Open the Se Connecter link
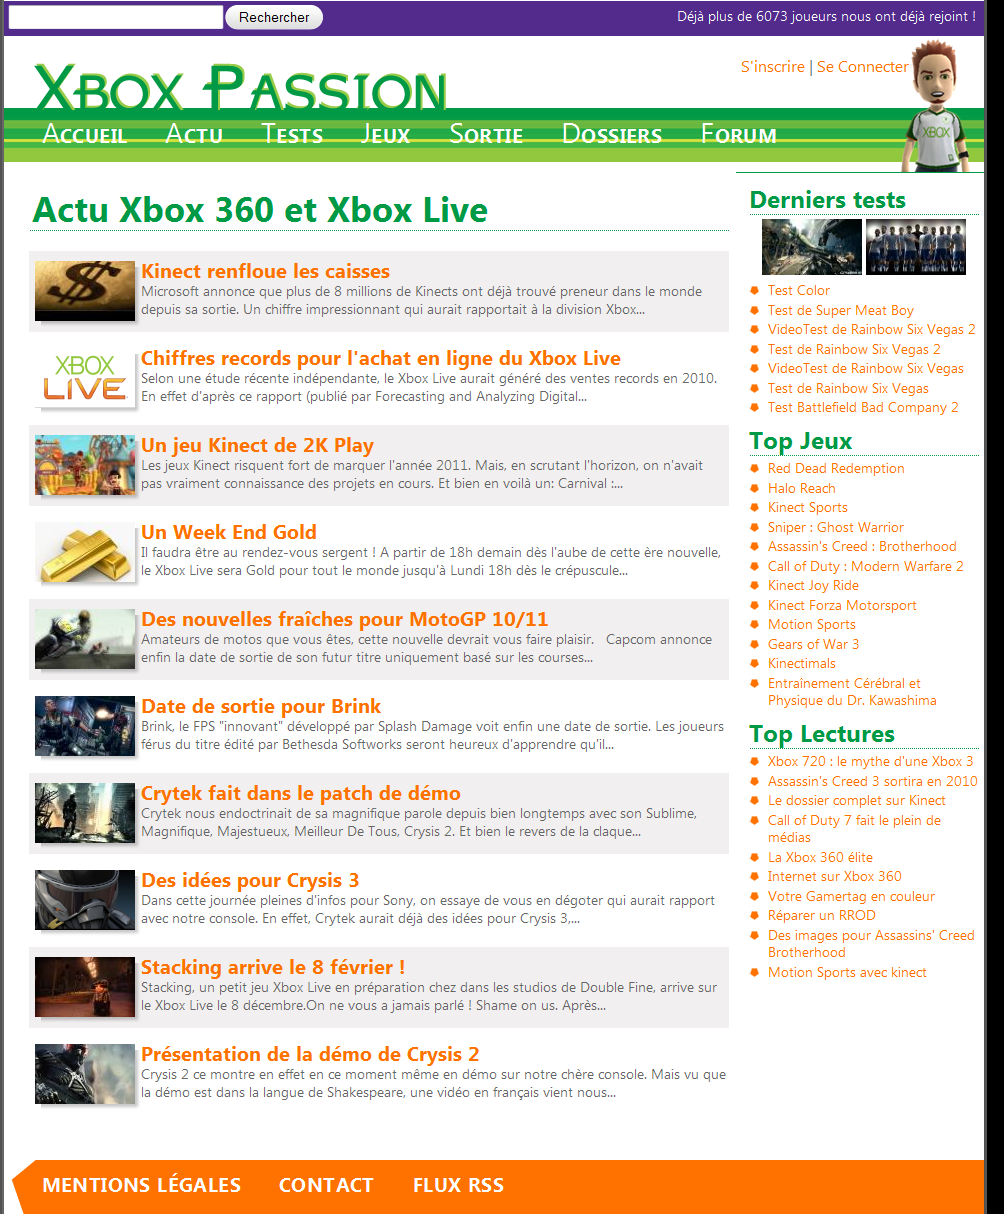The image size is (1004, 1214). [x=862, y=67]
